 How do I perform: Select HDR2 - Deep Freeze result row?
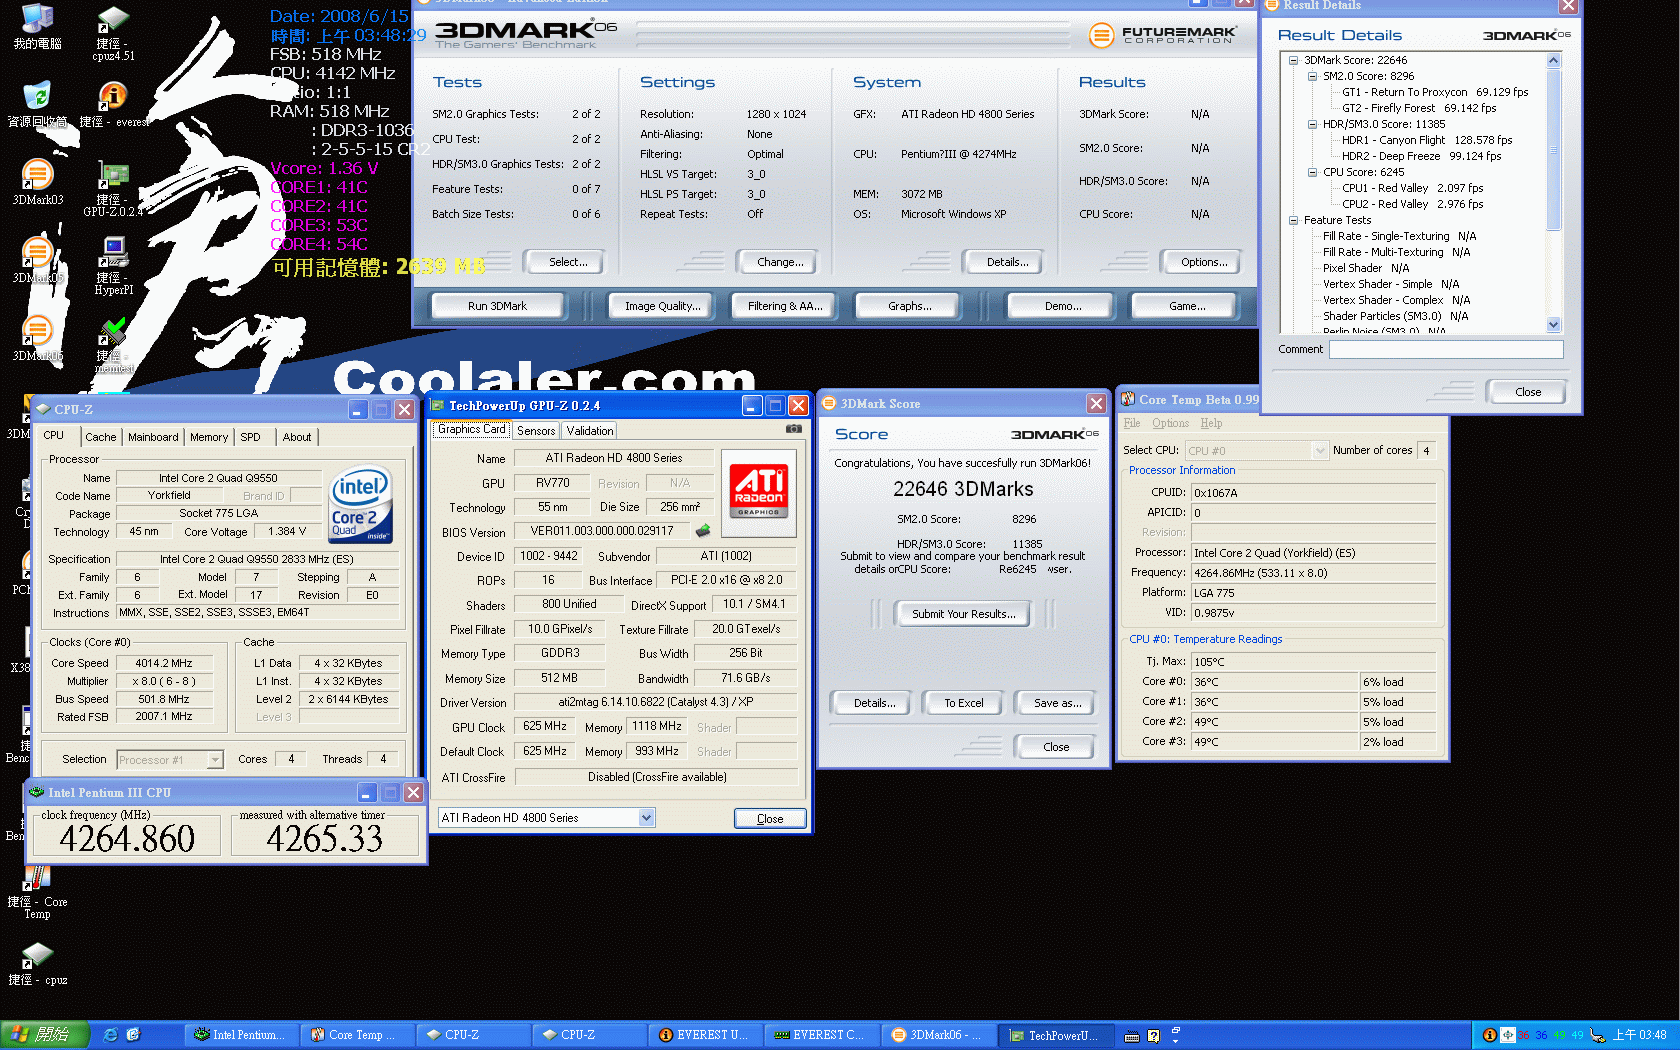[x=1421, y=156]
